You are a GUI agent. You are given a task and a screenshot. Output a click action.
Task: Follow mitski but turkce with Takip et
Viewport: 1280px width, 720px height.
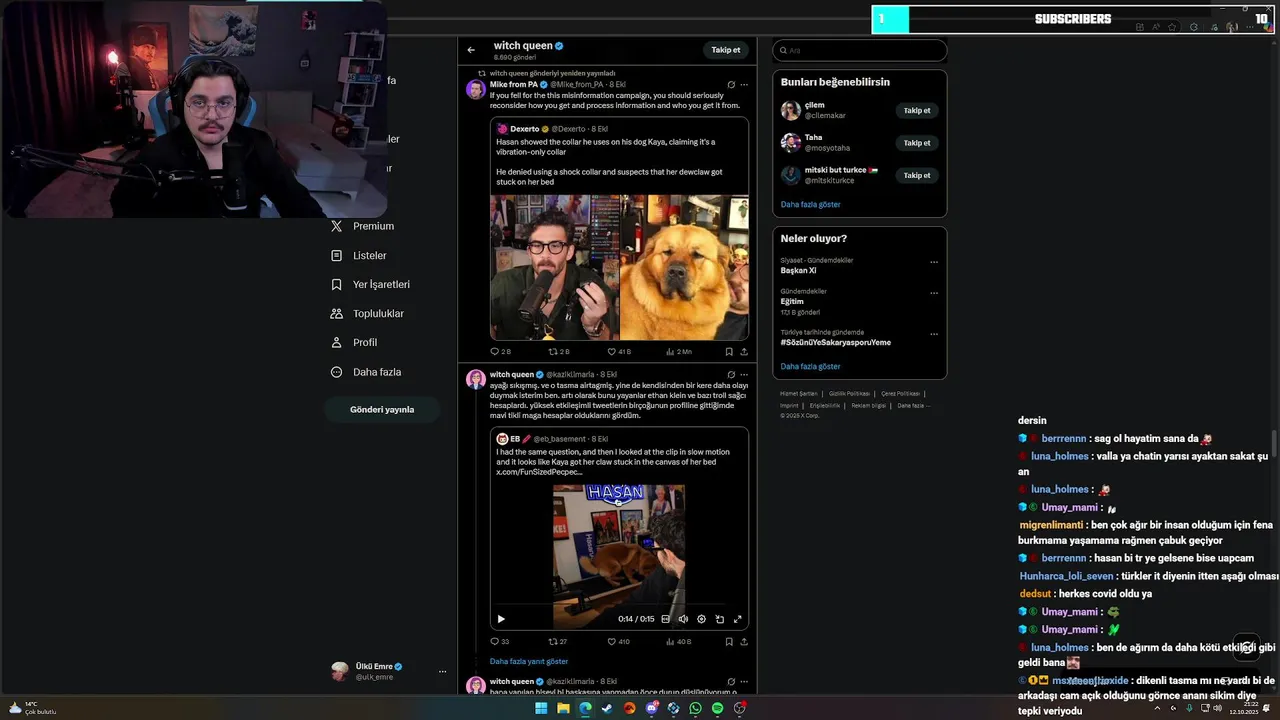[x=917, y=175]
